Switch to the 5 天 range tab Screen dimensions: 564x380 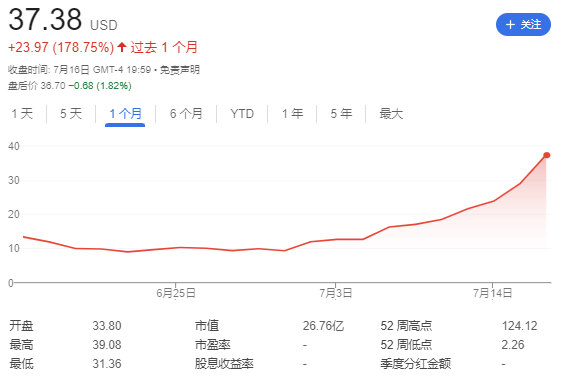pyautogui.click(x=71, y=114)
